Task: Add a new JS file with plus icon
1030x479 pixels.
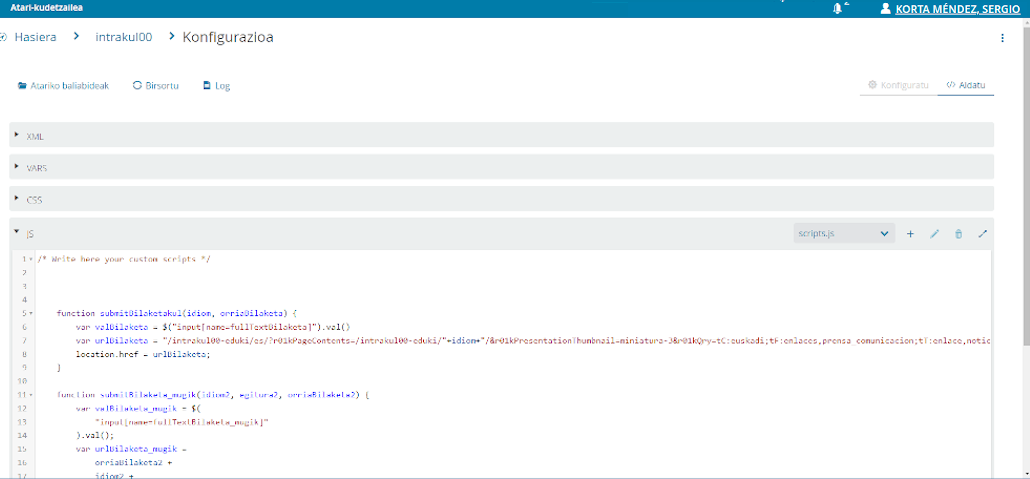Action: click(910, 234)
